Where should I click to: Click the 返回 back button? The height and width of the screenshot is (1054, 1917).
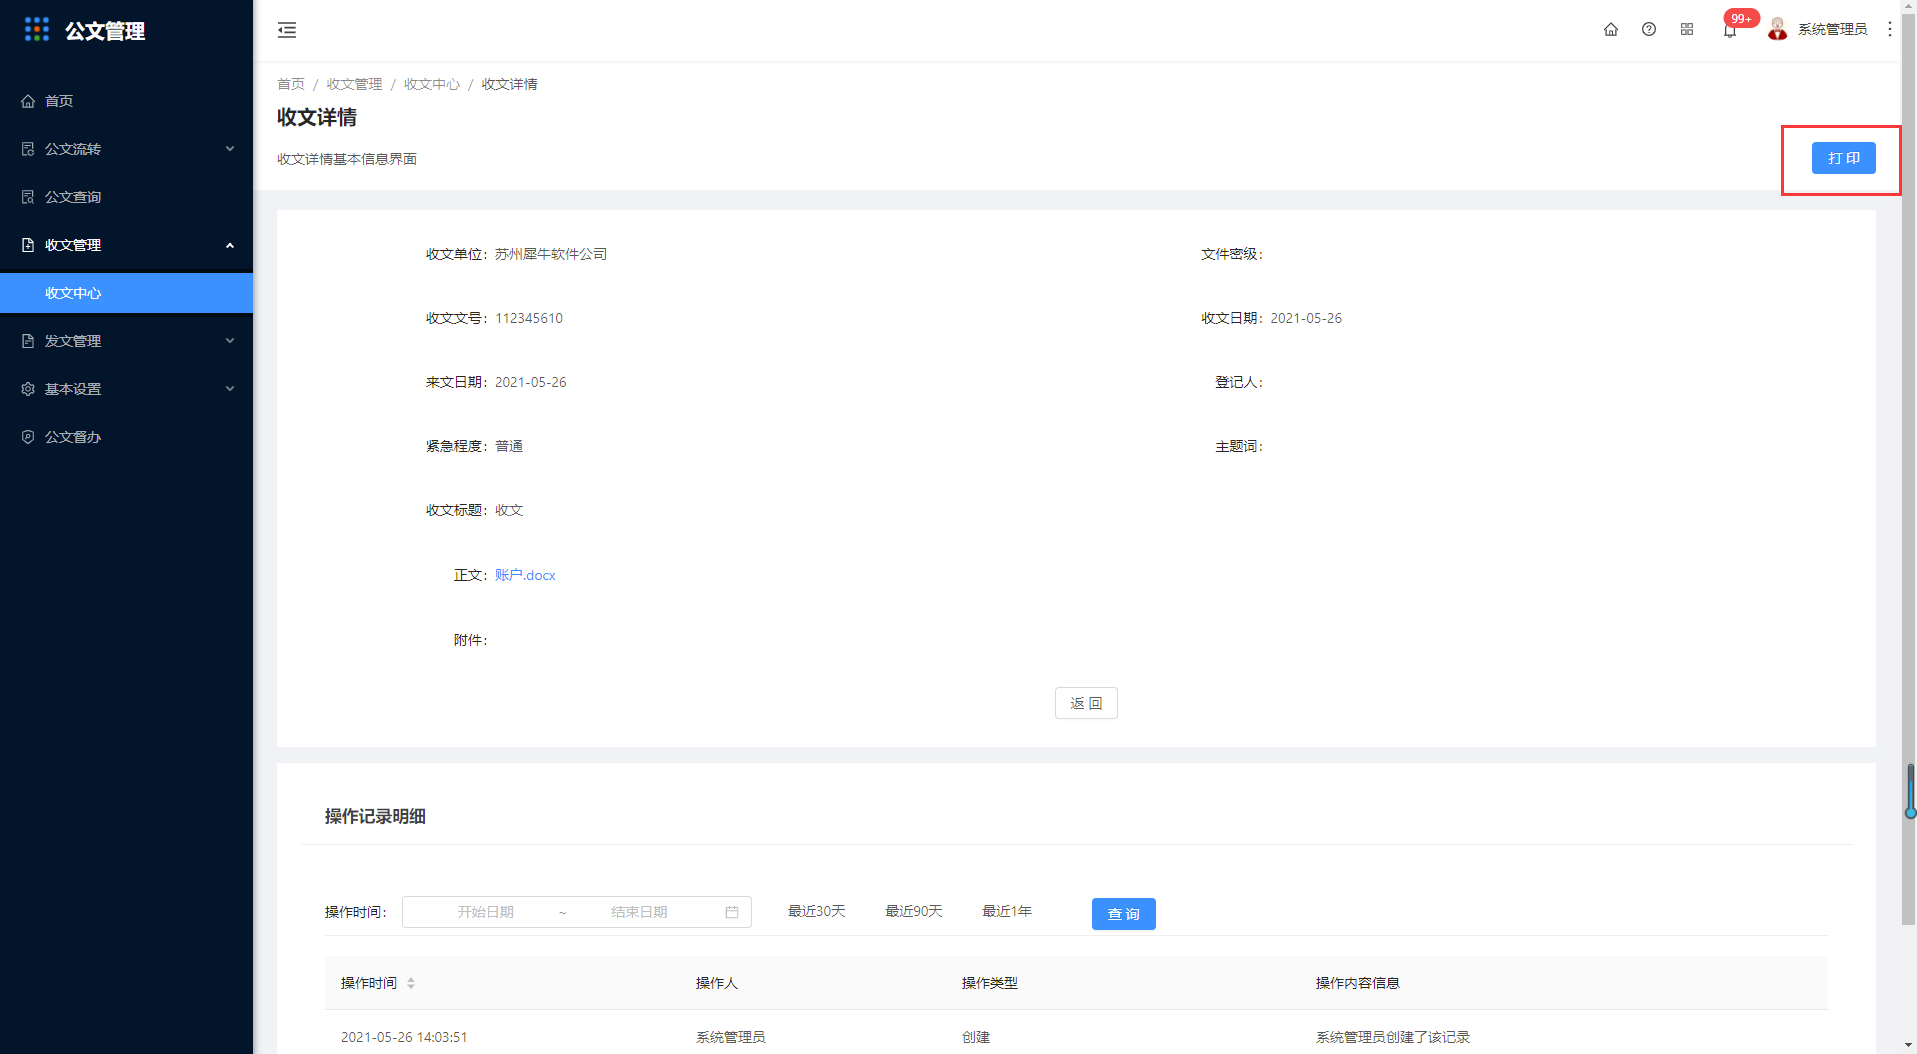point(1086,703)
